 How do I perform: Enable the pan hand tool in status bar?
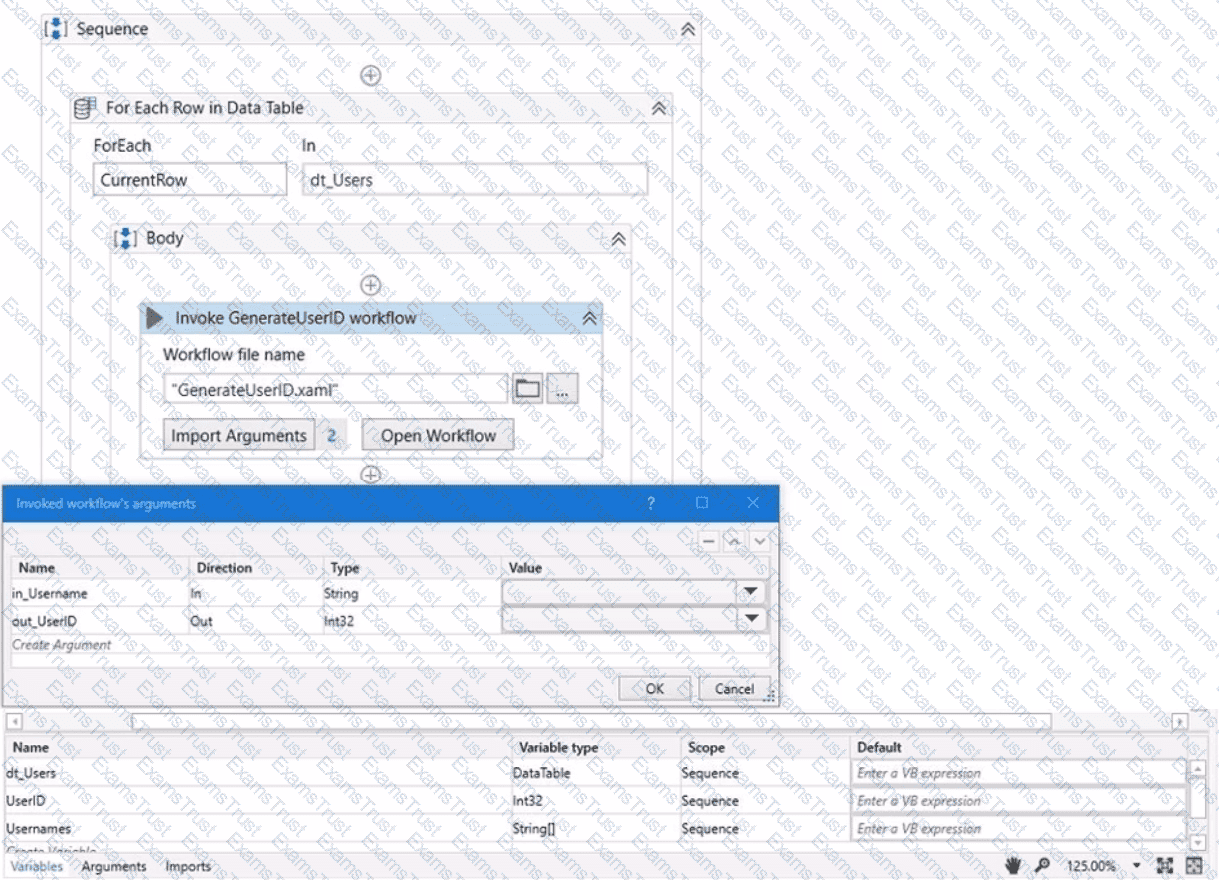(1013, 866)
